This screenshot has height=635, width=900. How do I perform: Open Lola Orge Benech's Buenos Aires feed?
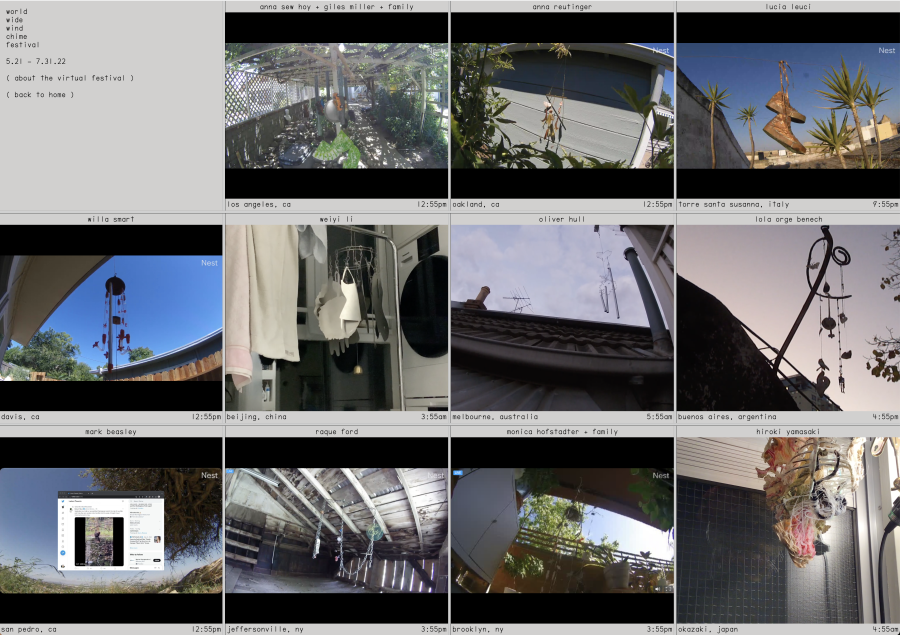[787, 318]
